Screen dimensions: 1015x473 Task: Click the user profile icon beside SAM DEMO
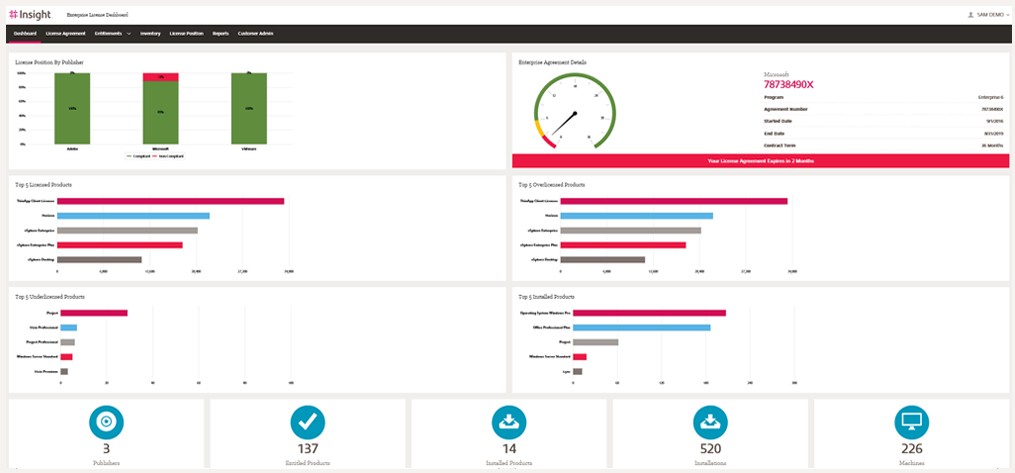coord(970,14)
